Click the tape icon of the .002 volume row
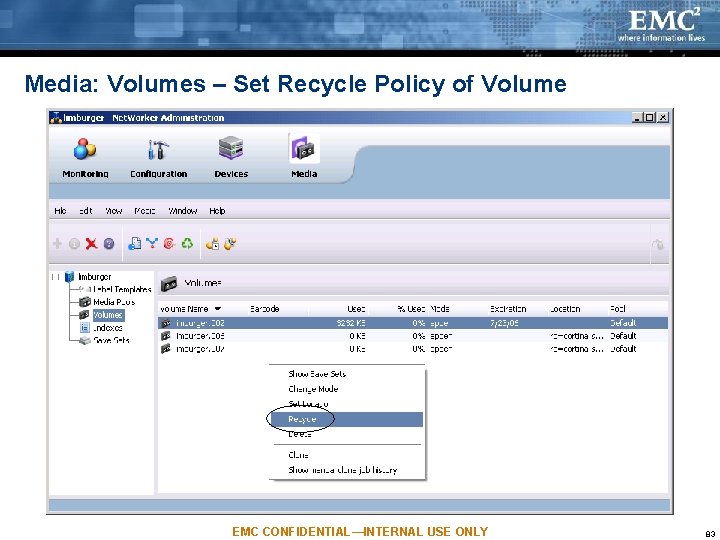Viewport: 720px width, 540px height. point(166,323)
